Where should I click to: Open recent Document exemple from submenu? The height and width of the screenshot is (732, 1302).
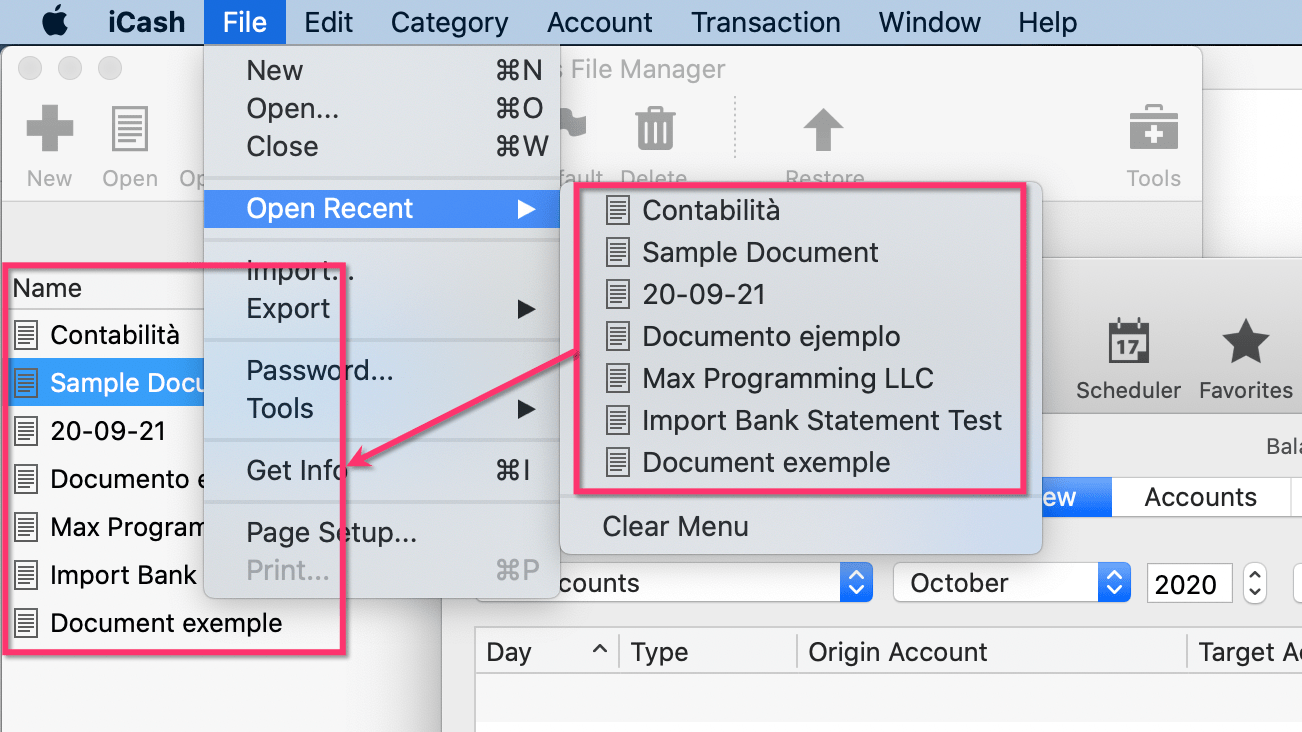coord(801,463)
